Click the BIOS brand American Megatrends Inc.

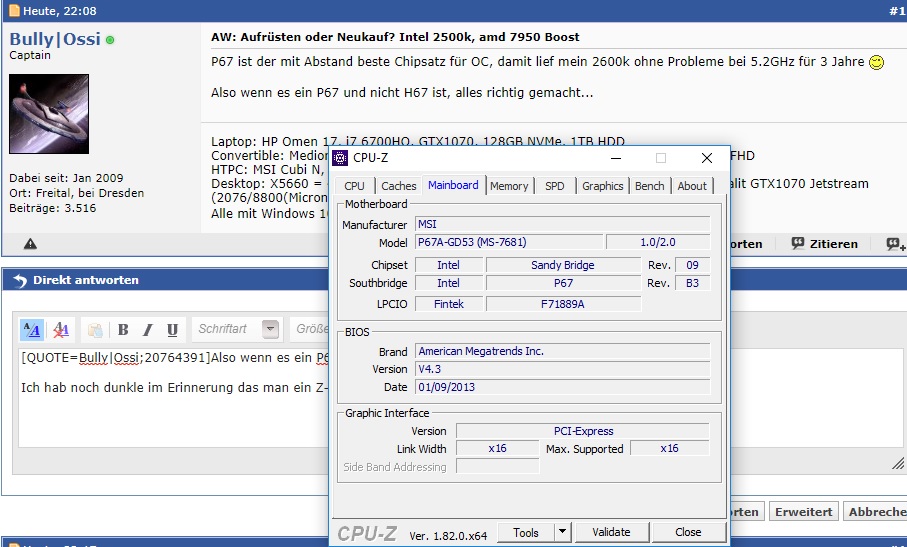562,352
